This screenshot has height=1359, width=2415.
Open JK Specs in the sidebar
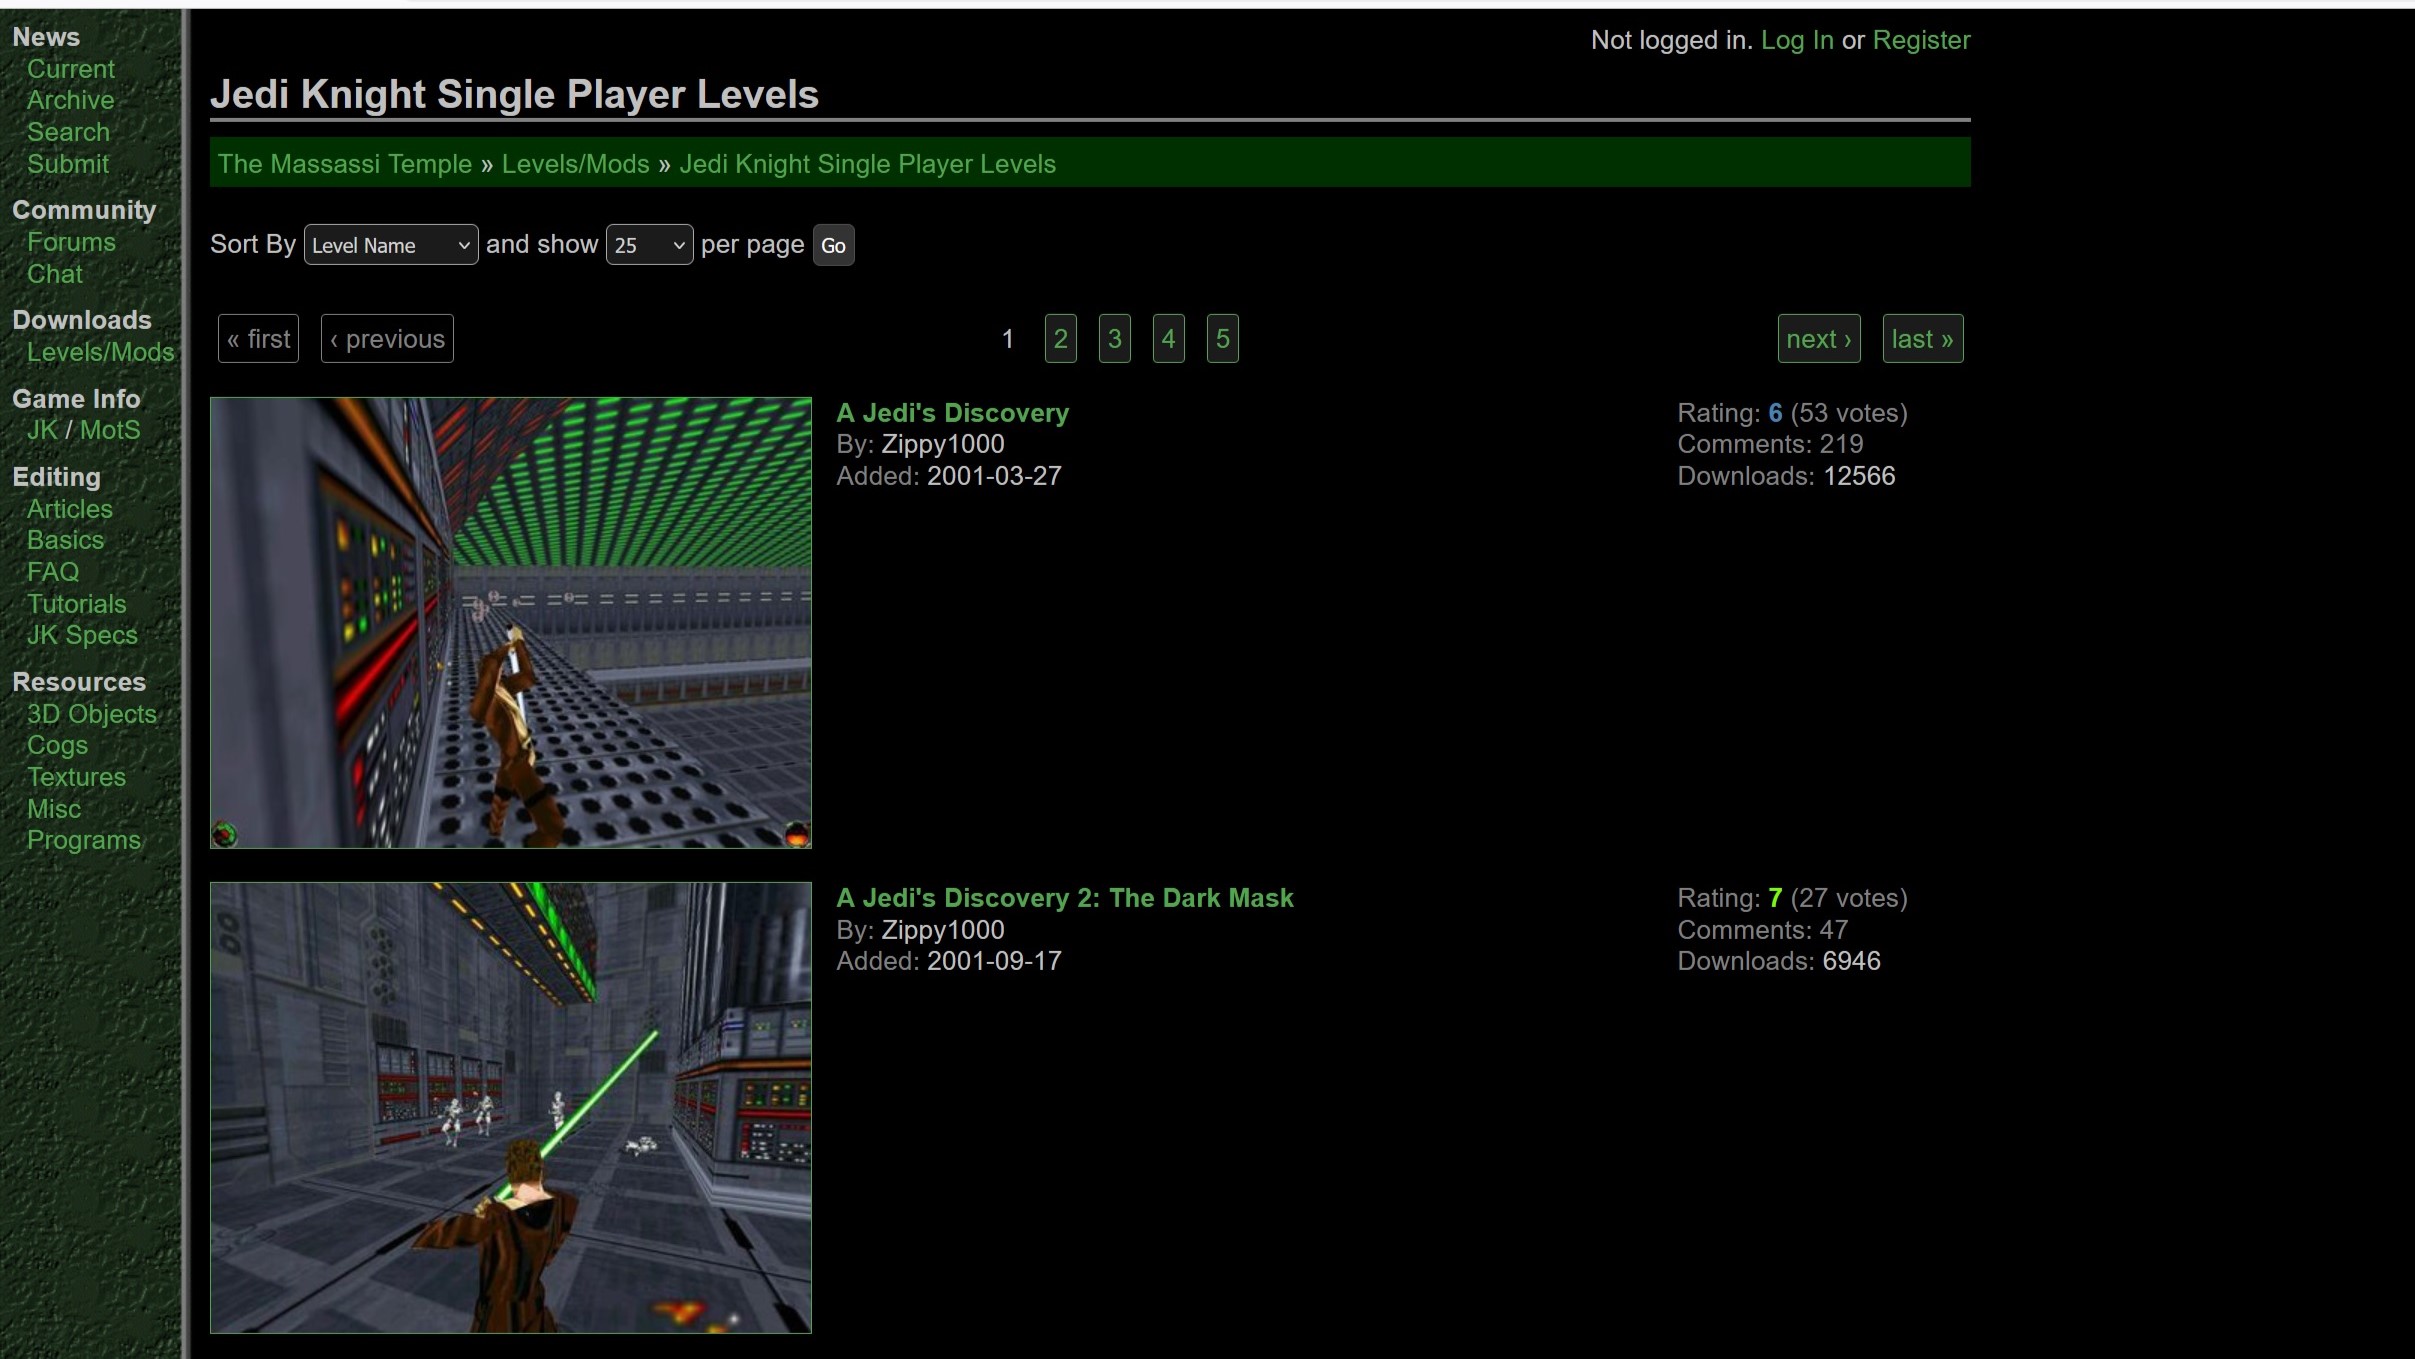point(82,635)
